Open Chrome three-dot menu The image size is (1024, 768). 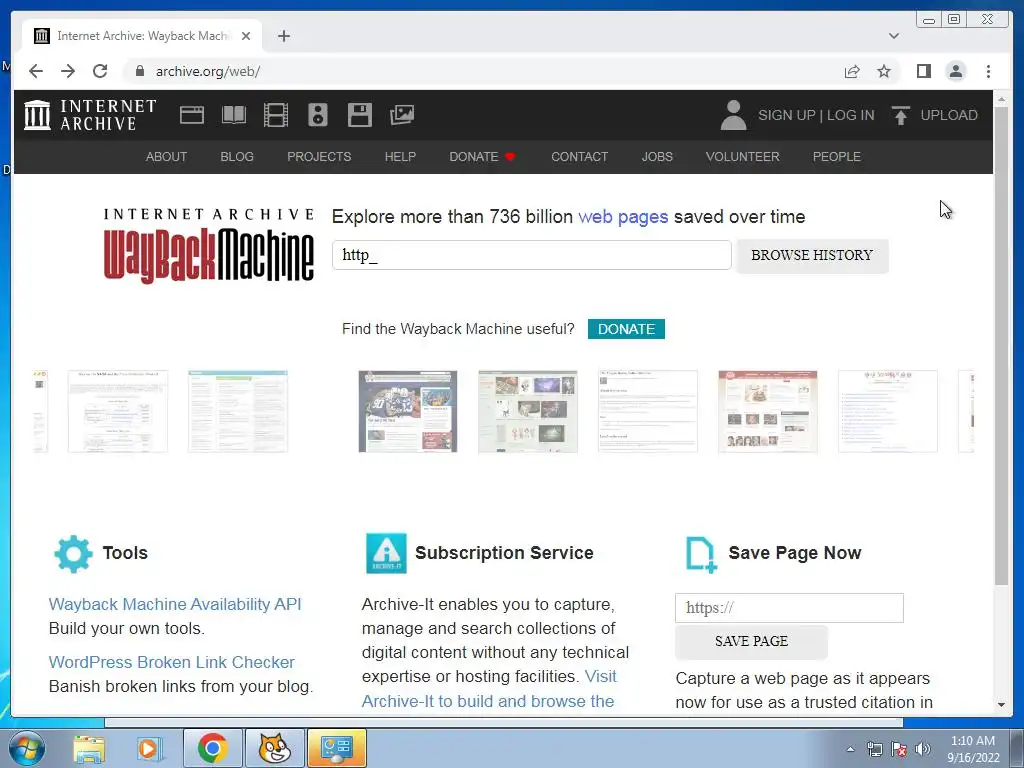coord(988,71)
